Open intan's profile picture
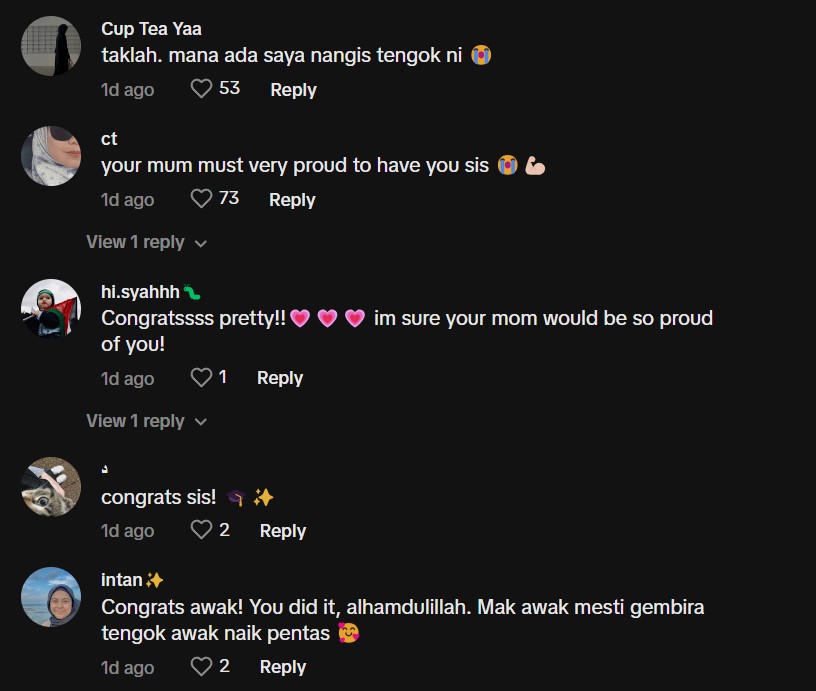Viewport: 816px width, 691px height. pos(51,597)
